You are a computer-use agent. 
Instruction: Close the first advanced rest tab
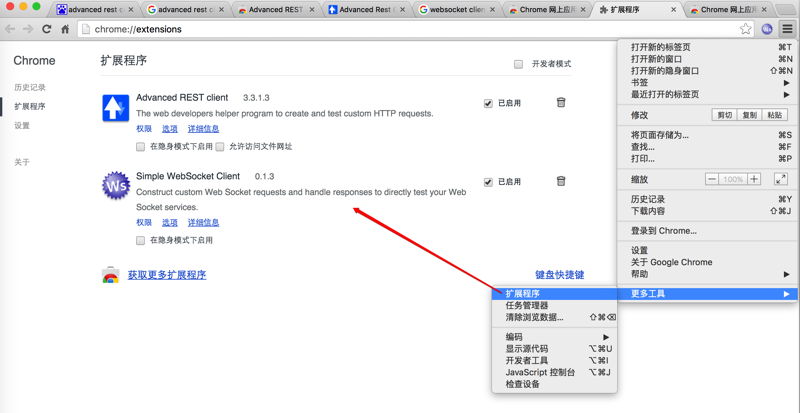(131, 10)
